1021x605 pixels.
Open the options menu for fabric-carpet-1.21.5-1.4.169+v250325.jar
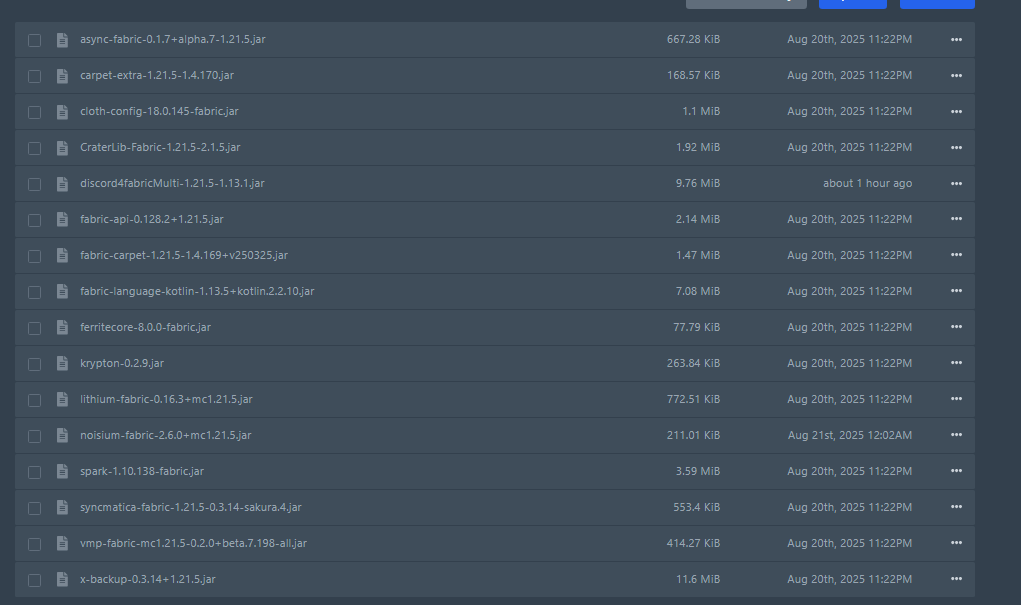click(x=956, y=256)
